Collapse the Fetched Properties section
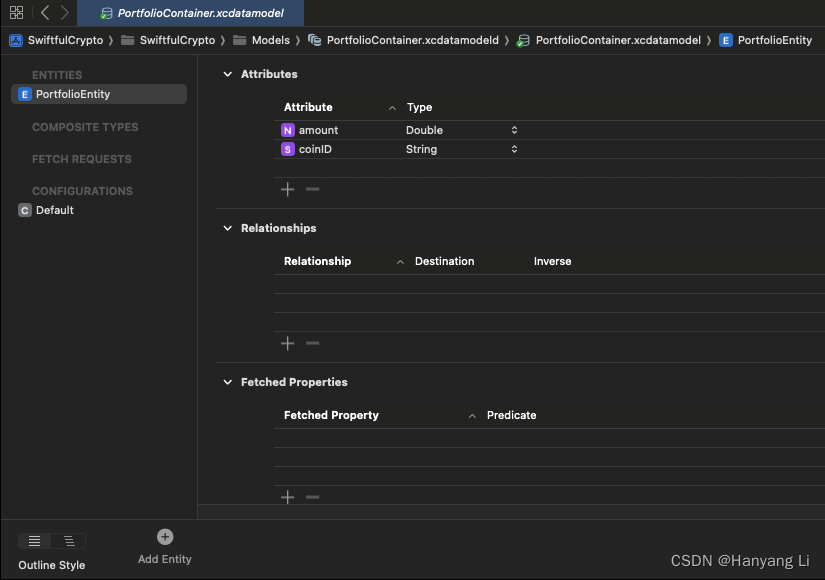Screen dimensions: 825x580 click(227, 382)
